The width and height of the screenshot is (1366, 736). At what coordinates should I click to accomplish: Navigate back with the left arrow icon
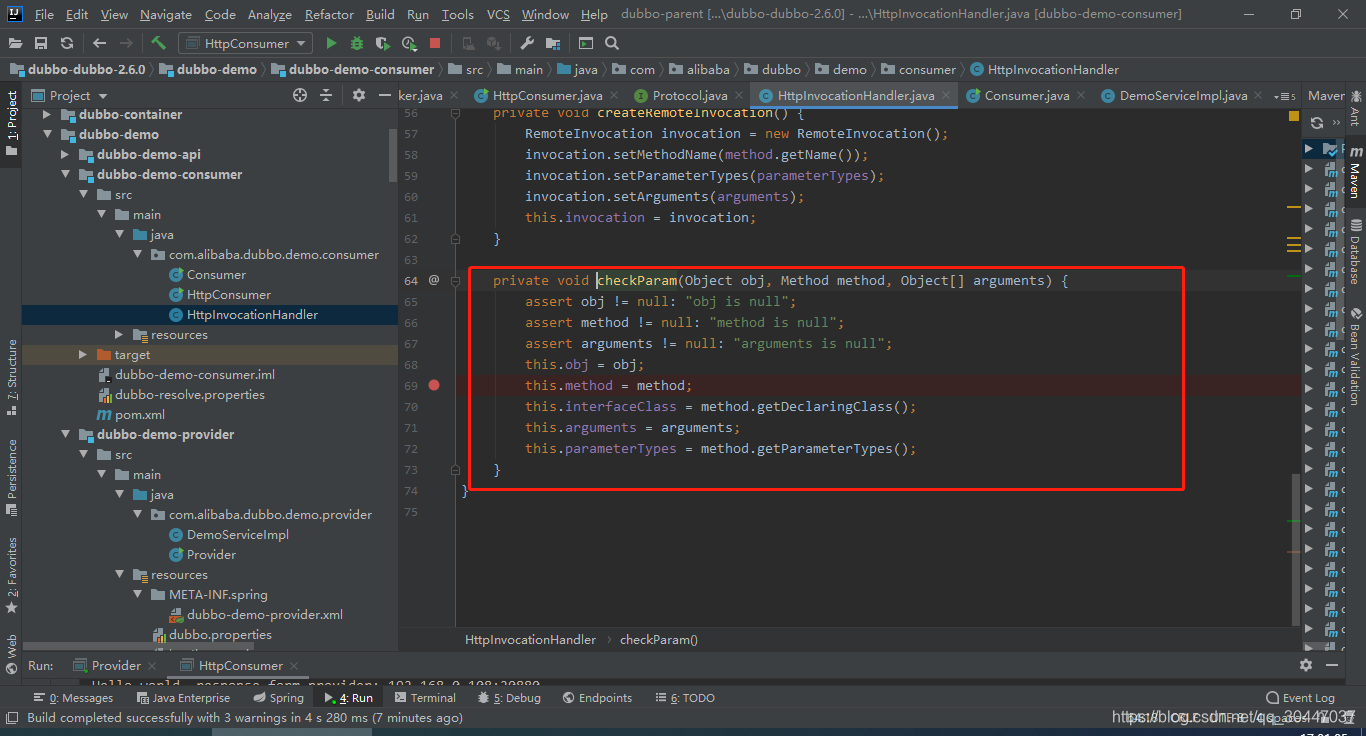coord(99,43)
